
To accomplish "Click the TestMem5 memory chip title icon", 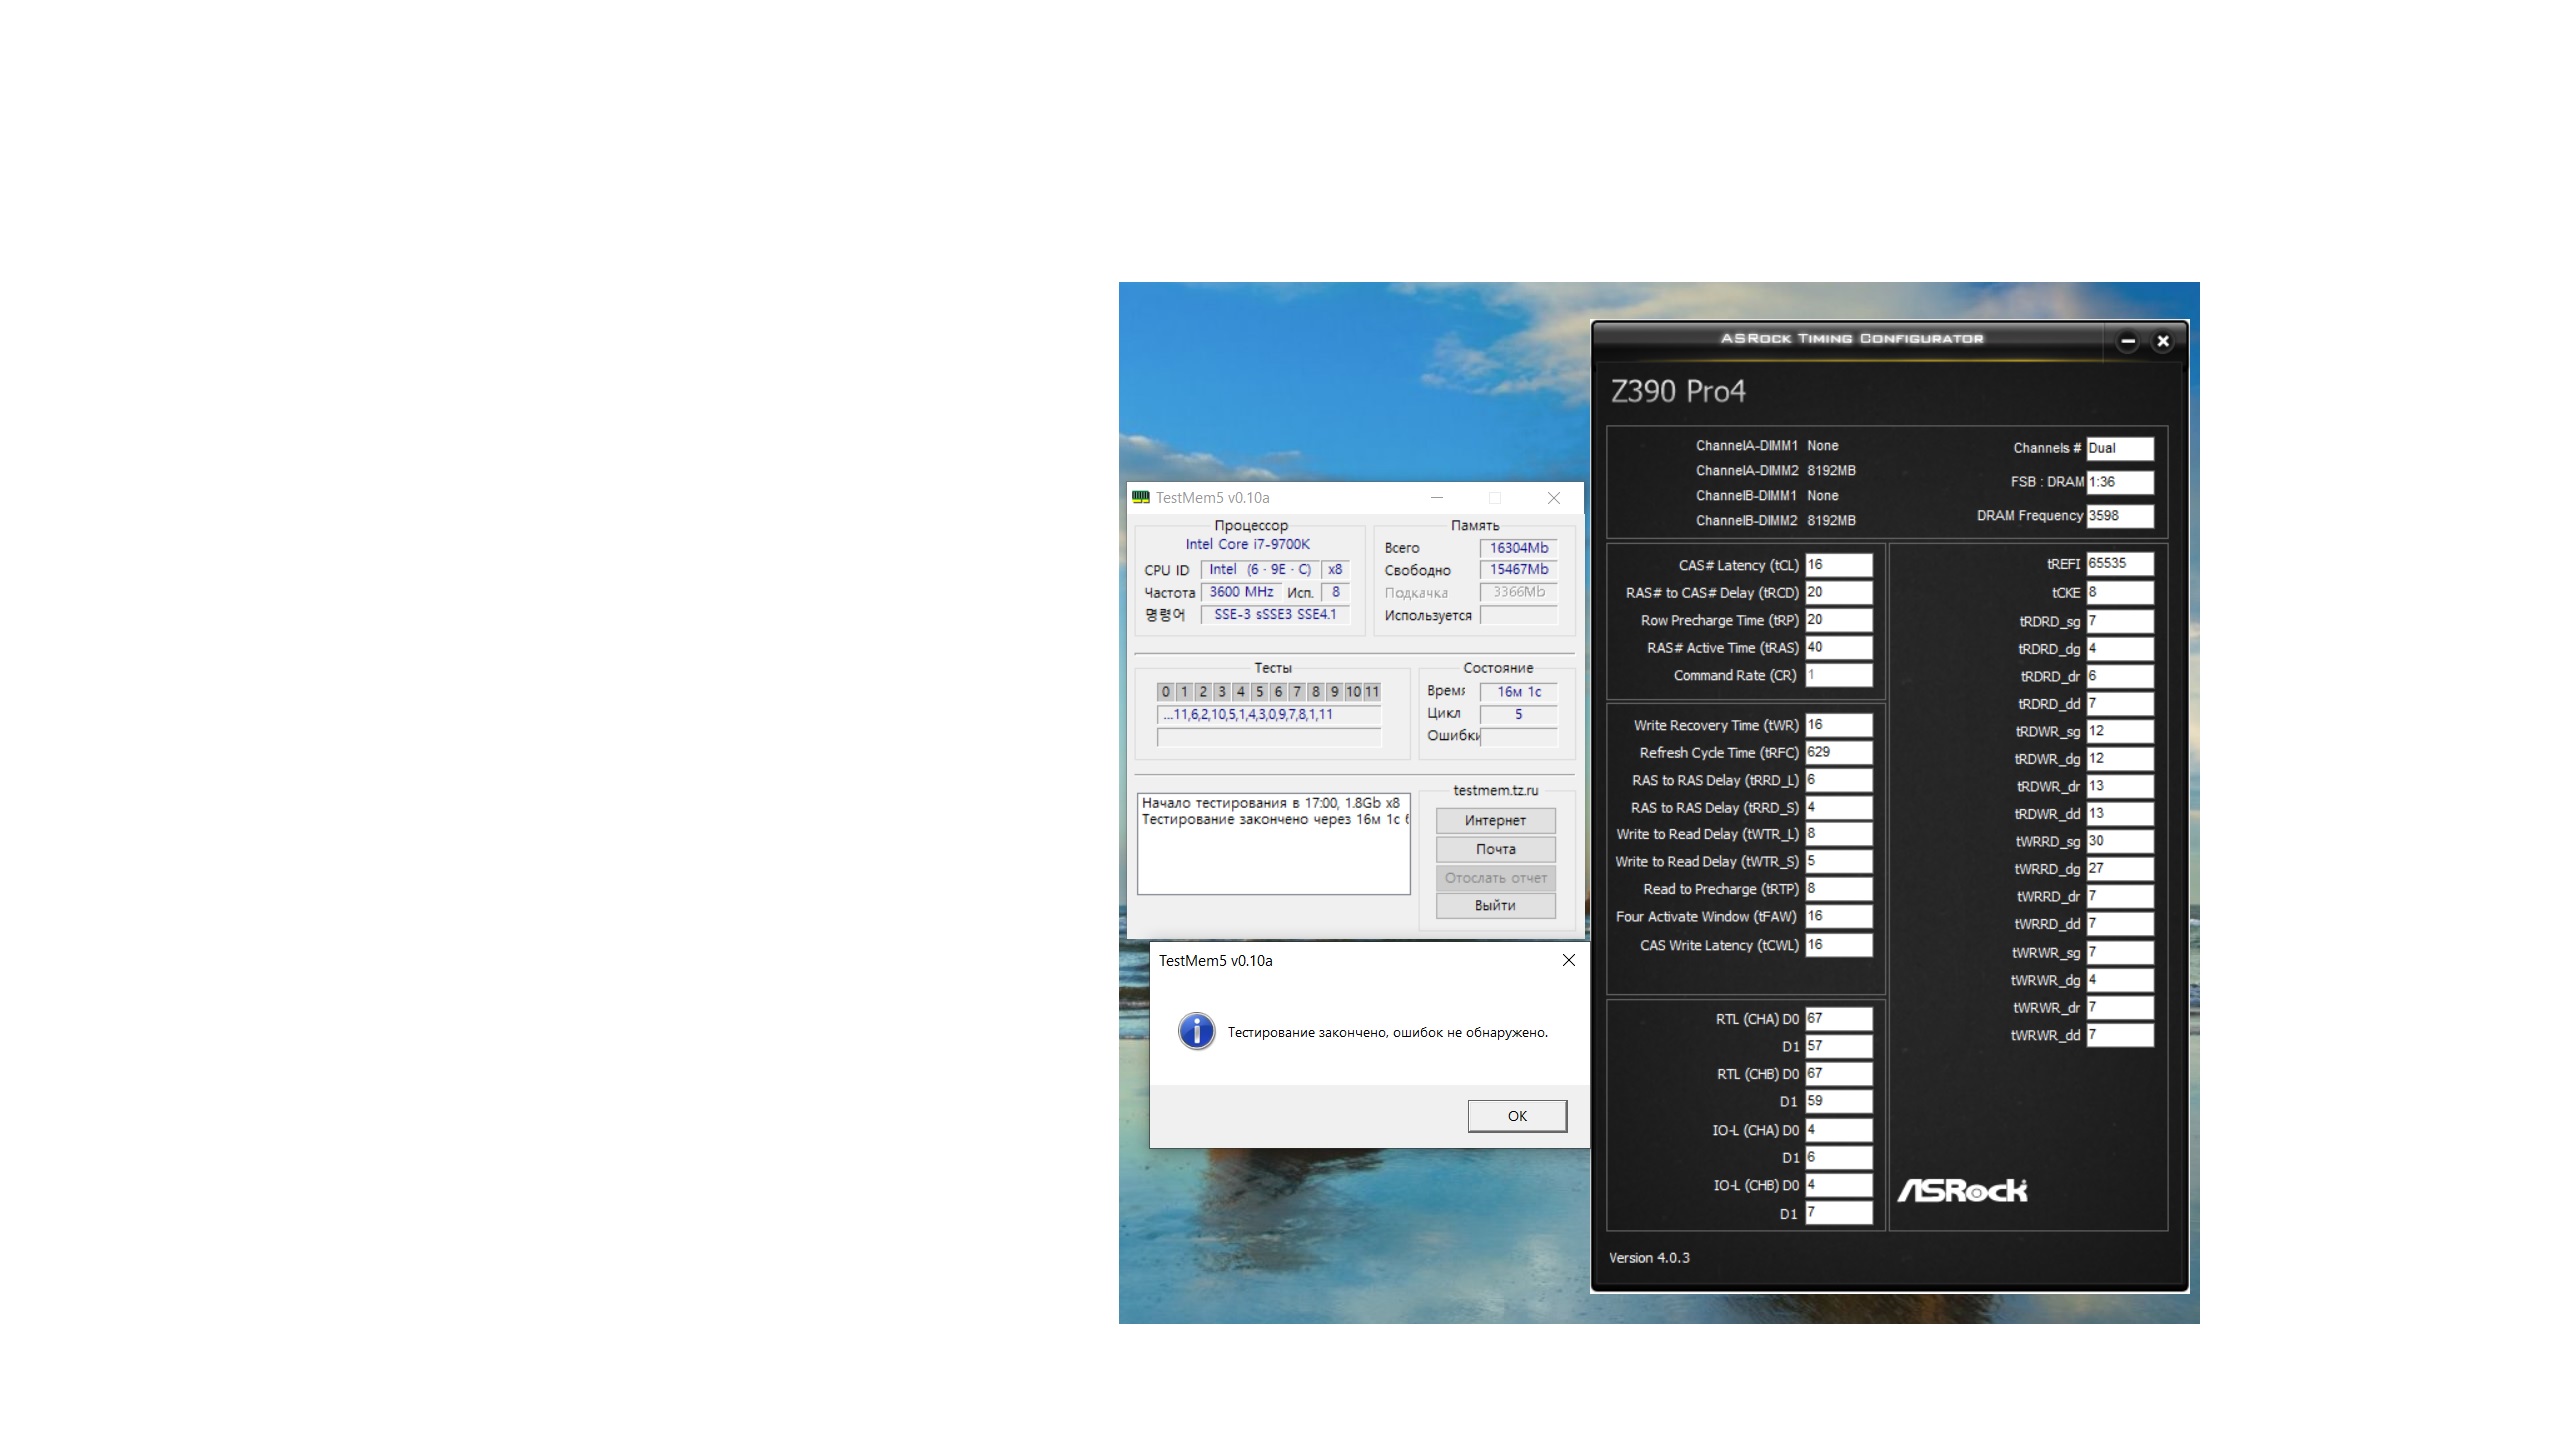I will coord(1140,497).
